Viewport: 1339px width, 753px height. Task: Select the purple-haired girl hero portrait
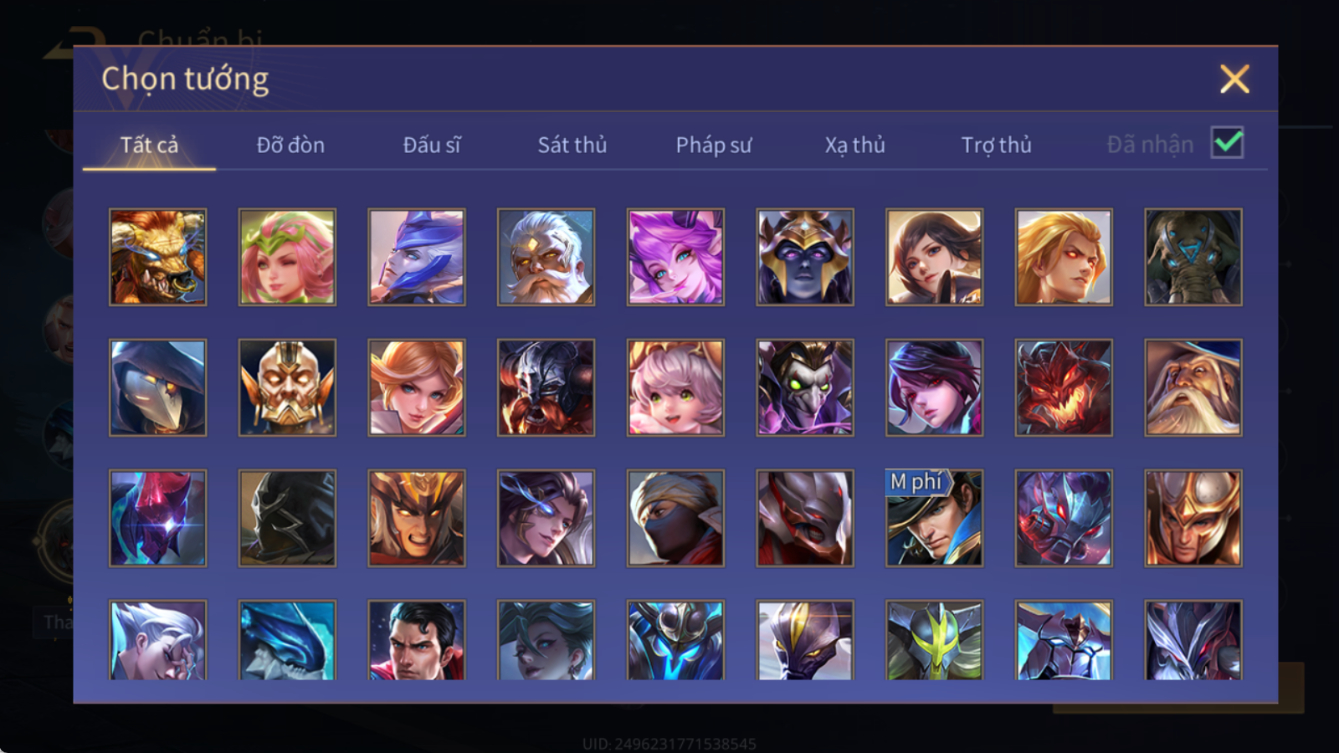point(675,257)
